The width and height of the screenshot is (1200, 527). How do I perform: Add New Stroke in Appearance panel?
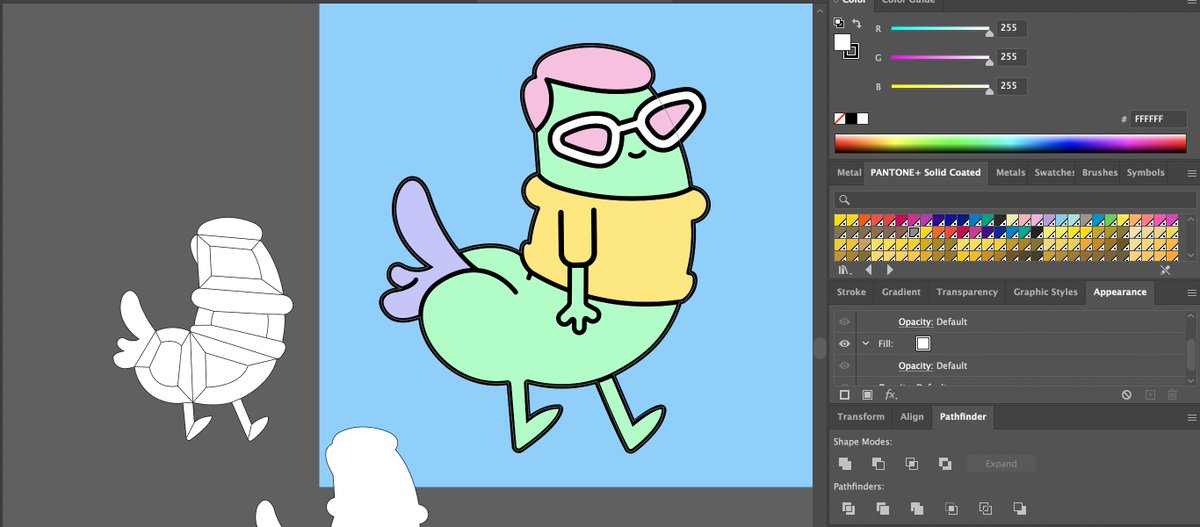(845, 395)
